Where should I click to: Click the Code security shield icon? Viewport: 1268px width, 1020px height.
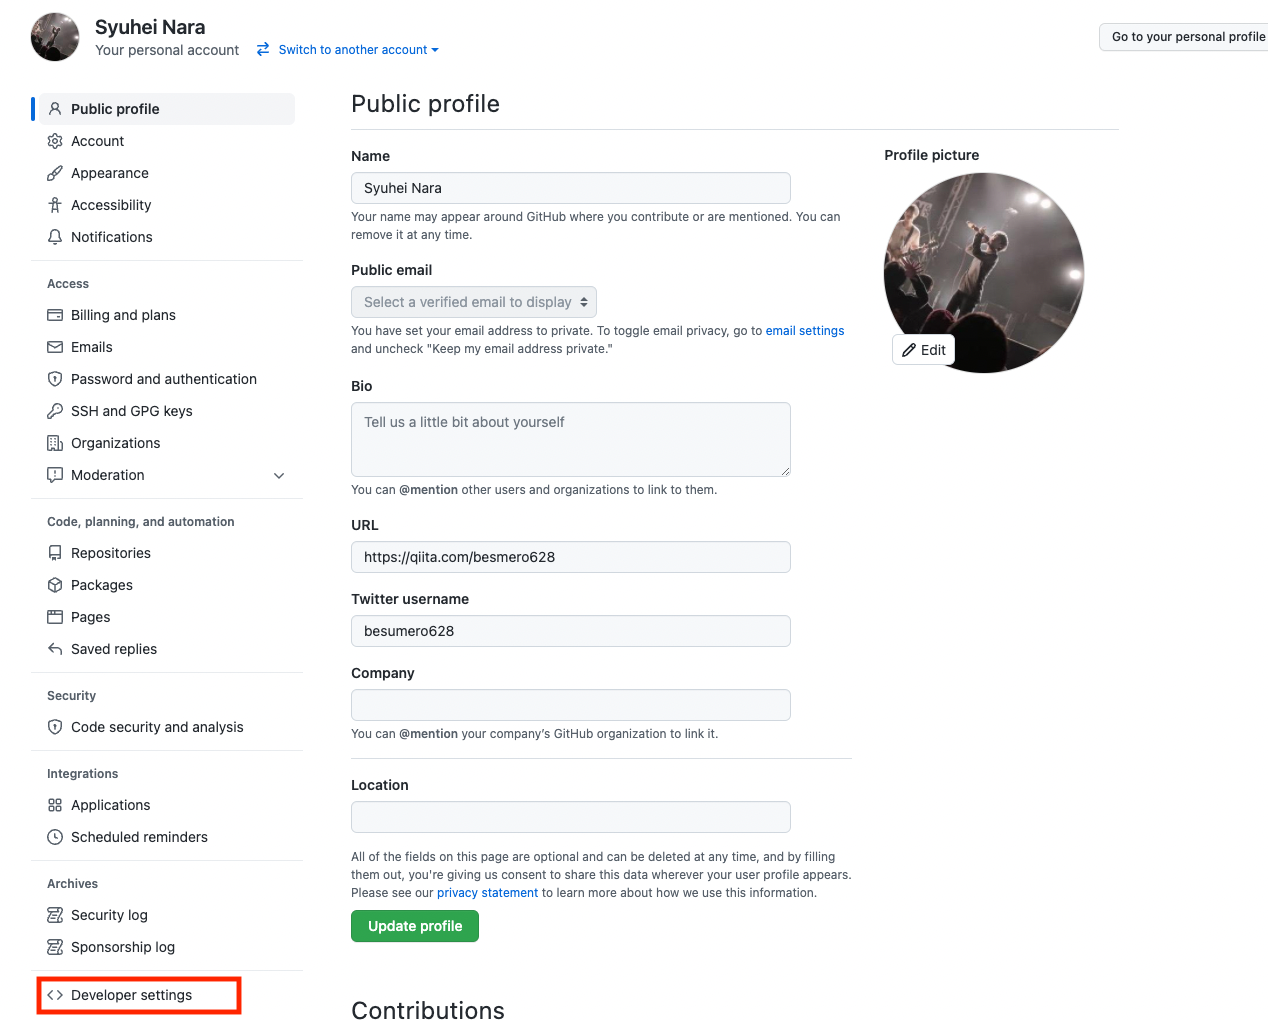tap(55, 727)
